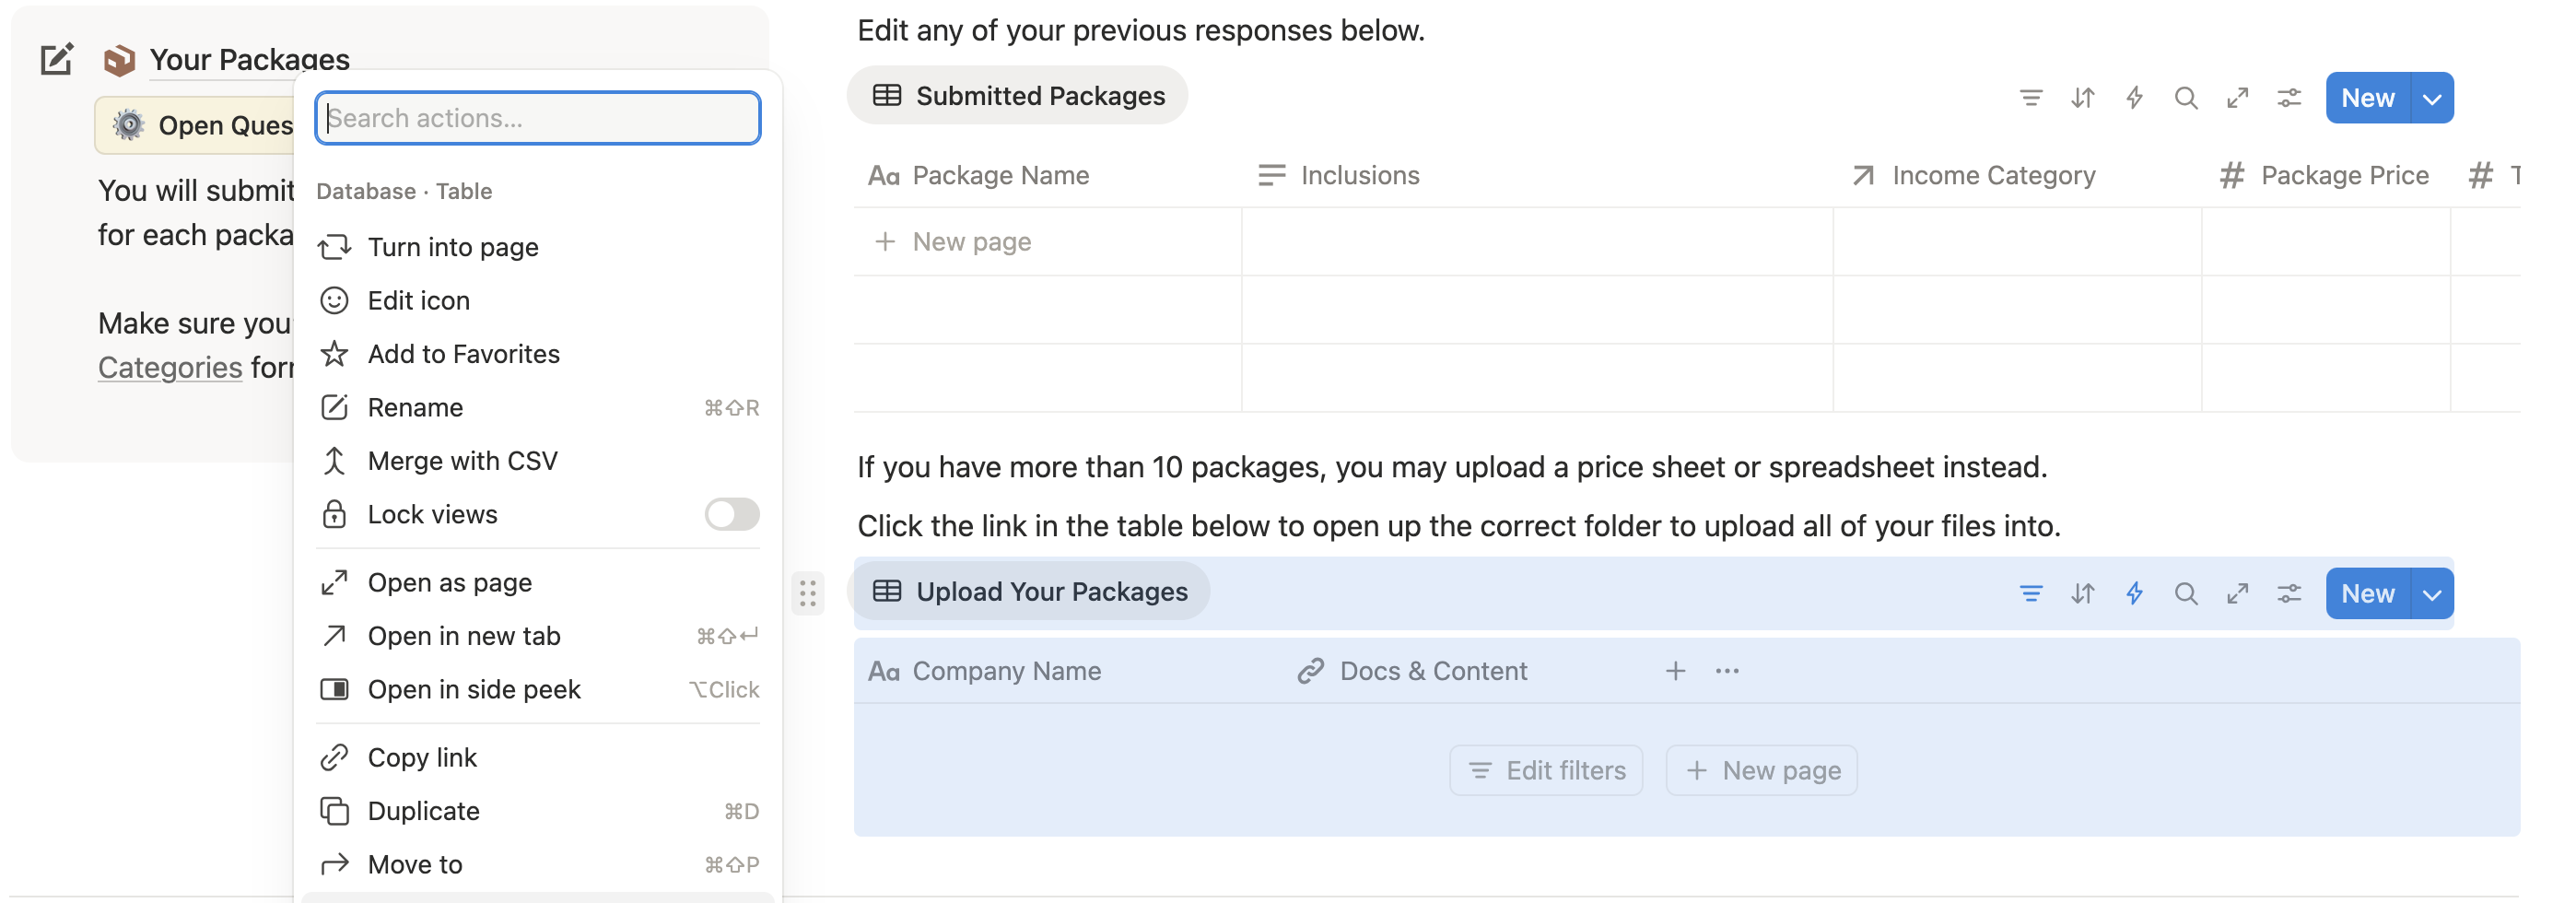Click sort icon in Submitted Packages toolbar
Viewport: 2576px width, 903px height.
pyautogui.click(x=2082, y=98)
